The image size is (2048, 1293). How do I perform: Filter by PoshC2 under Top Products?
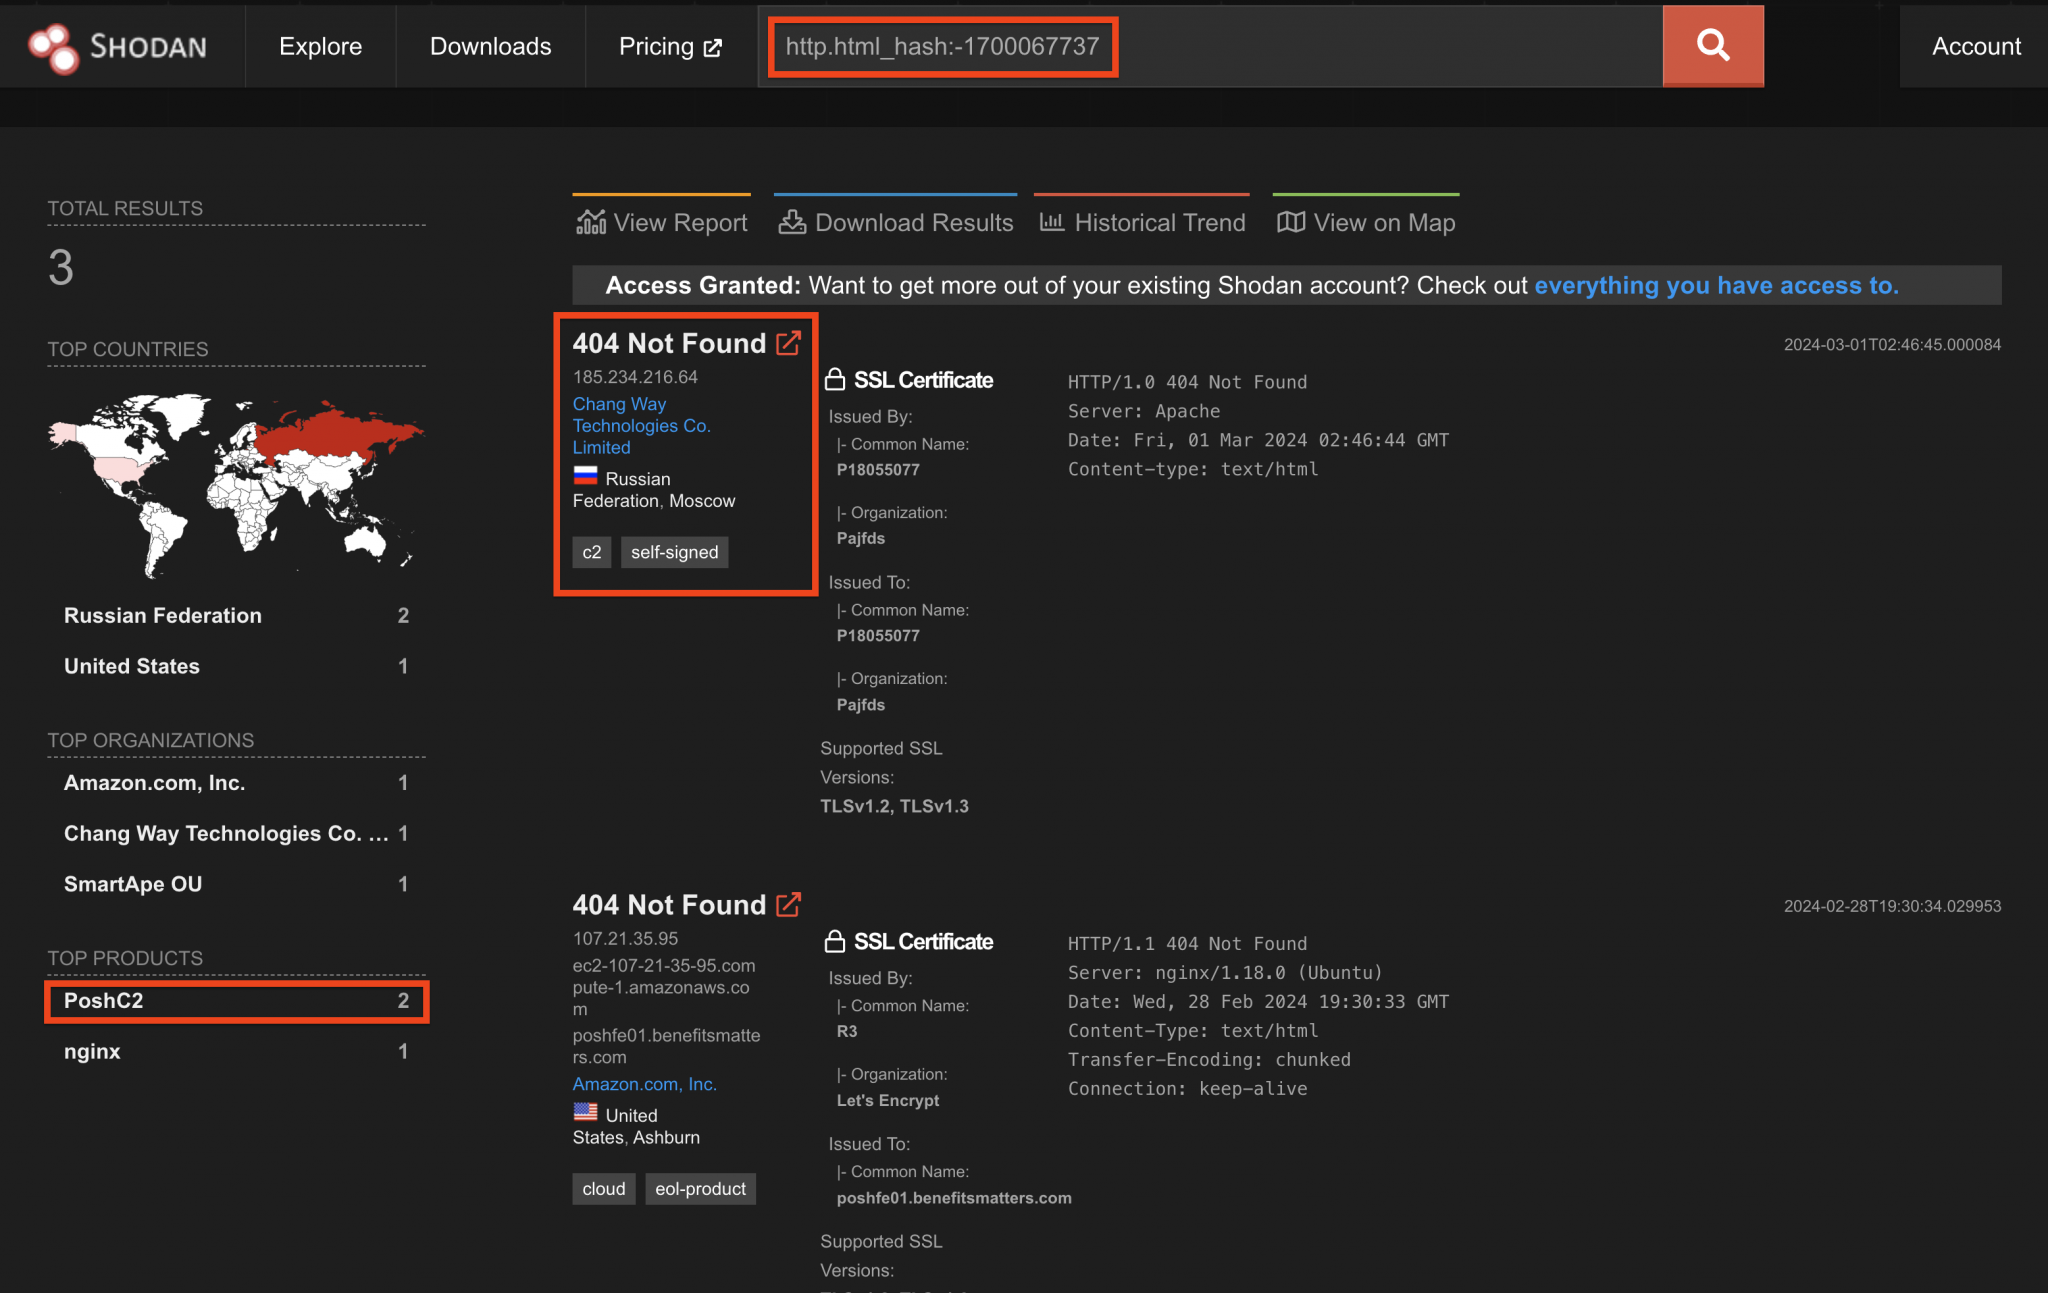click(x=103, y=1000)
